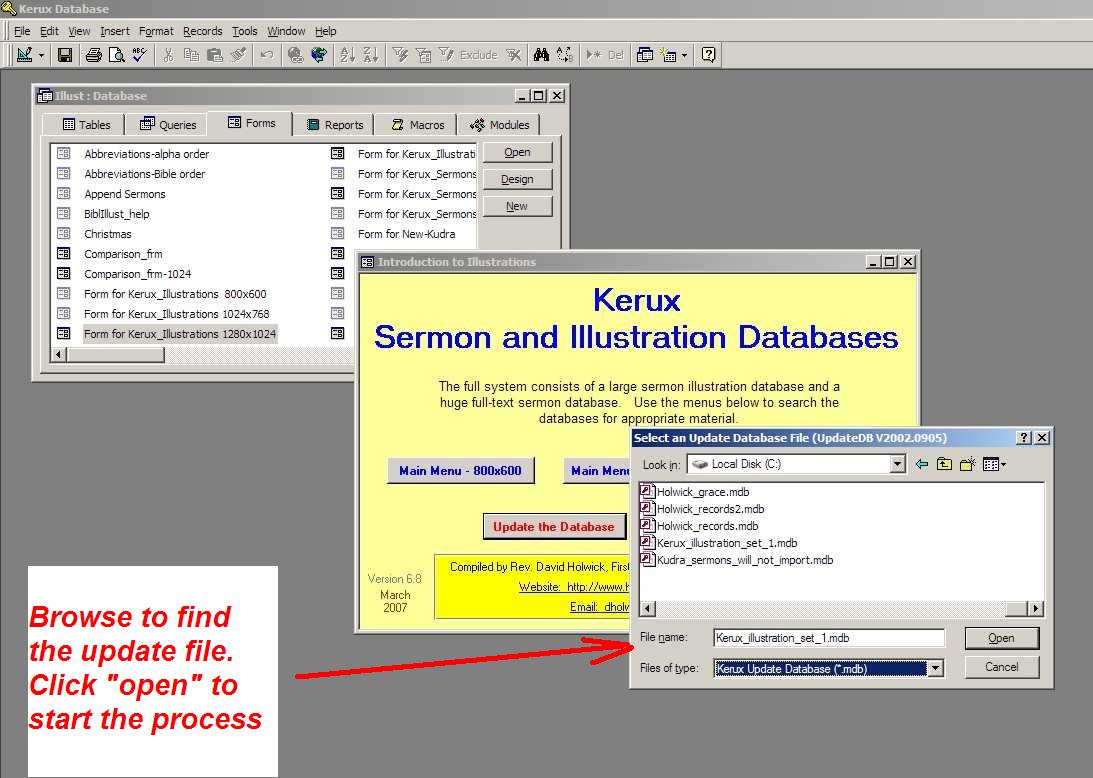Switch to the Reports tab
The width and height of the screenshot is (1093, 778).
(x=335, y=125)
